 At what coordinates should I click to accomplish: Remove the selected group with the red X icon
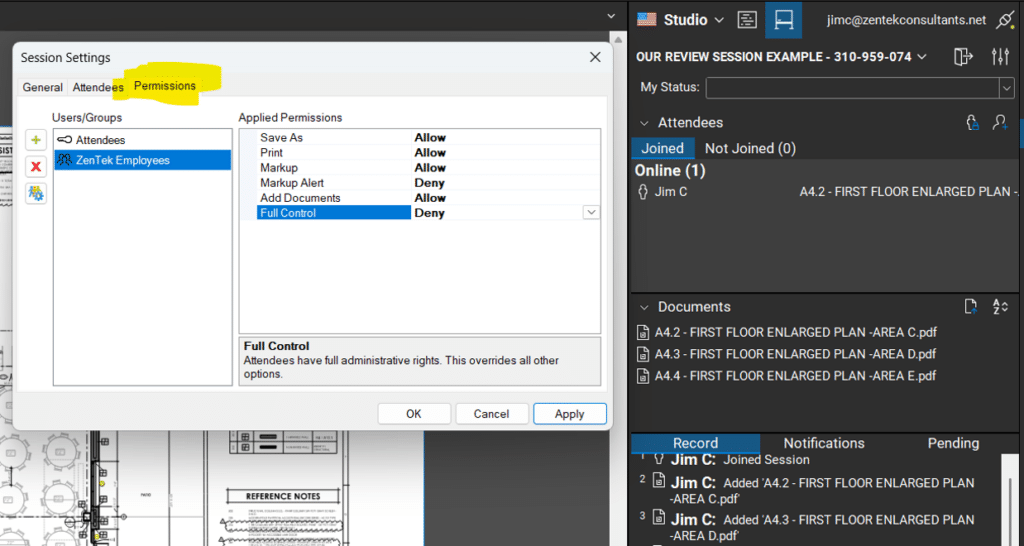(x=36, y=167)
